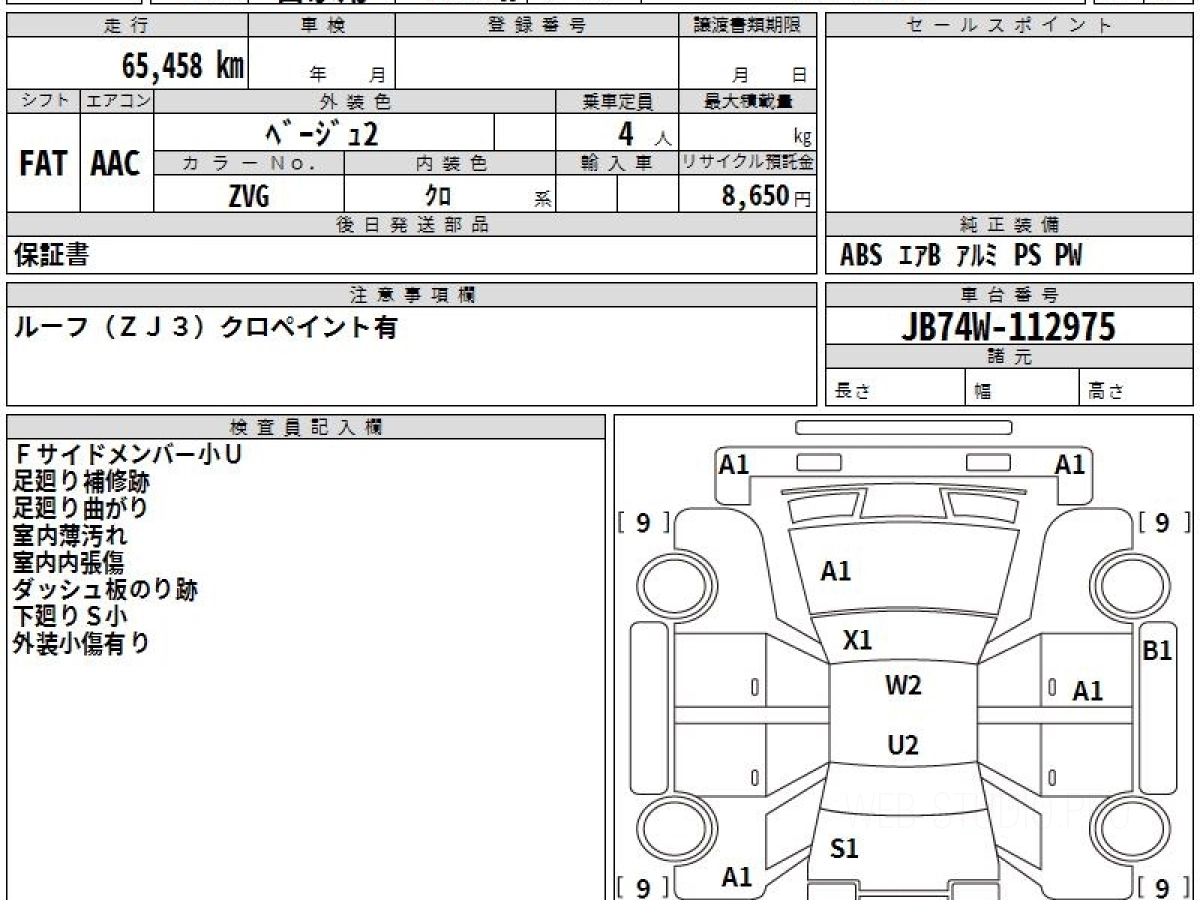Select the chassis number JB74W-112975
The width and height of the screenshot is (1200, 900).
(1008, 327)
